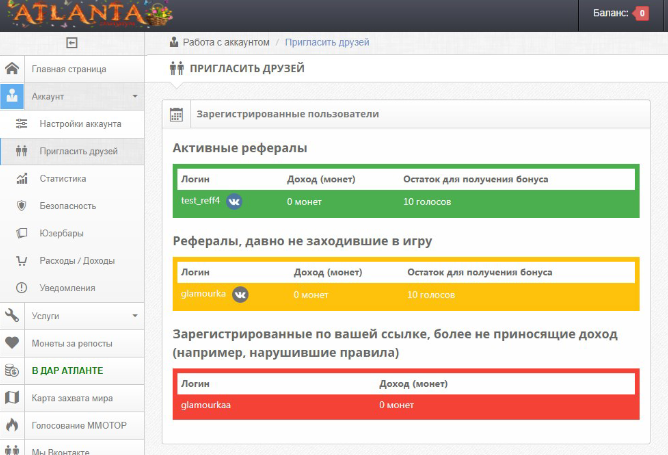Image resolution: width=668 pixels, height=455 pixels.
Task: Click 10 голосов value for test_reff4
Action: click(427, 202)
